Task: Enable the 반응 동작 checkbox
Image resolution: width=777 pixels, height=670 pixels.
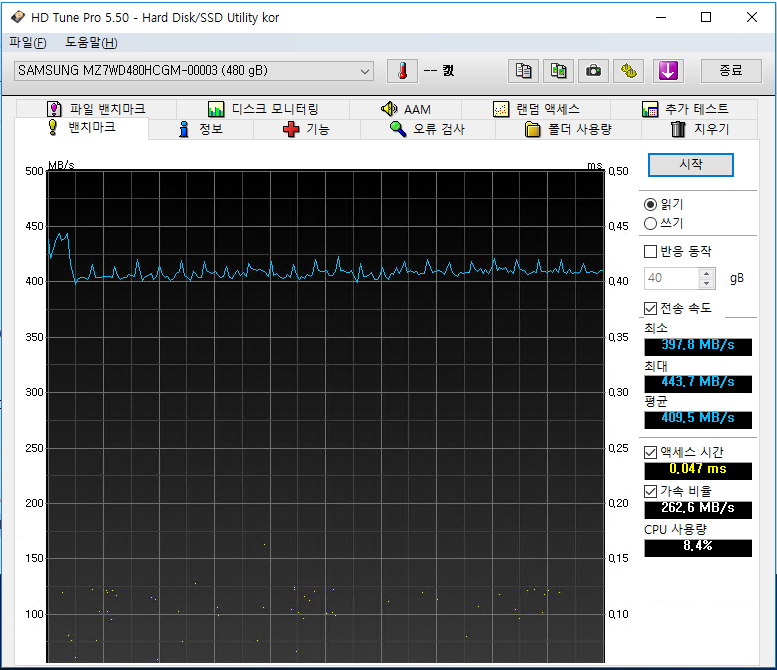Action: pyautogui.click(x=650, y=252)
